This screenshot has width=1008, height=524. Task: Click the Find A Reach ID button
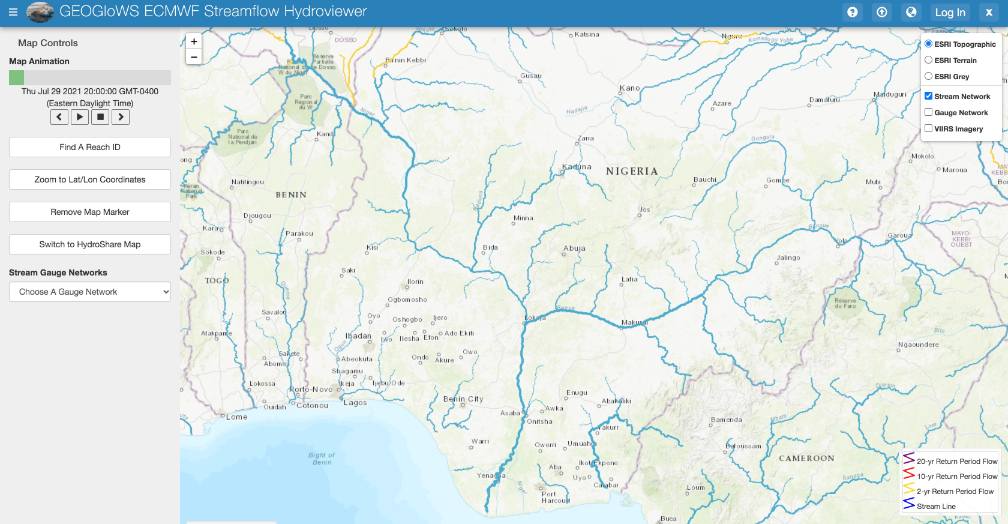(90, 147)
